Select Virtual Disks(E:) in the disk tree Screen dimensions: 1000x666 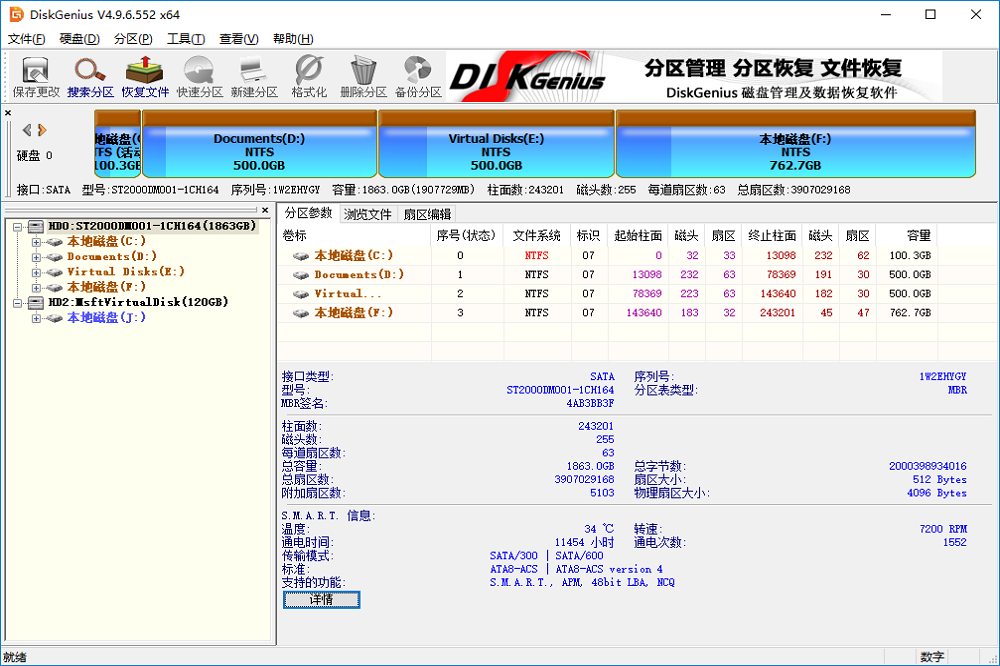coord(126,272)
